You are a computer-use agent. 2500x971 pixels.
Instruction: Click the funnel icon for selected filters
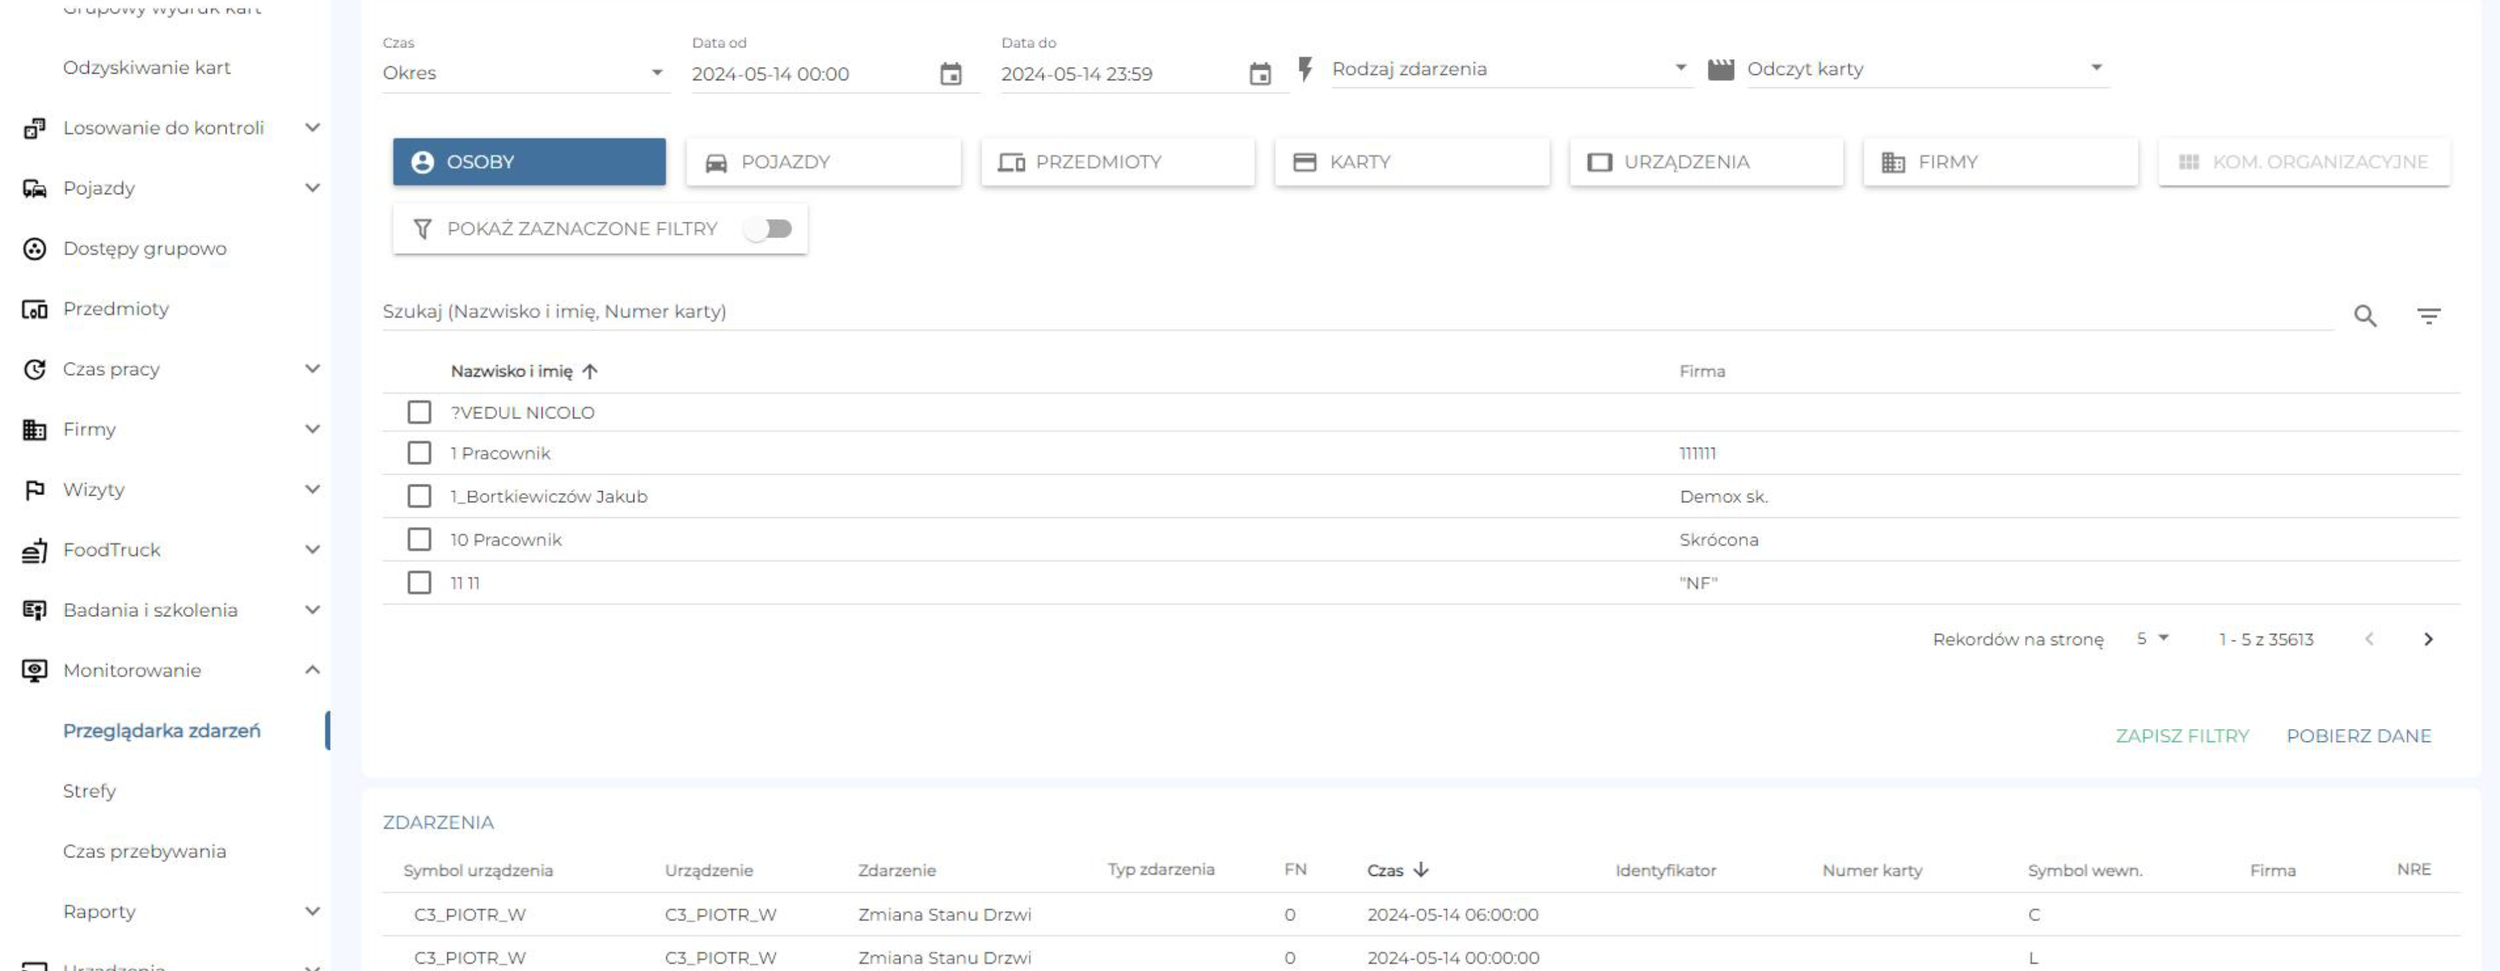[x=423, y=229]
